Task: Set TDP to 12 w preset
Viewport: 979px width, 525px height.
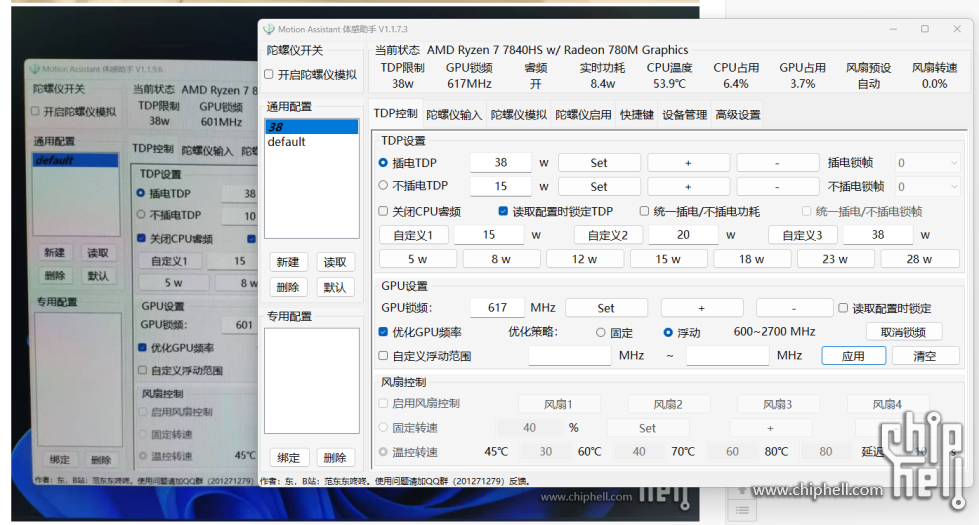Action: [584, 258]
